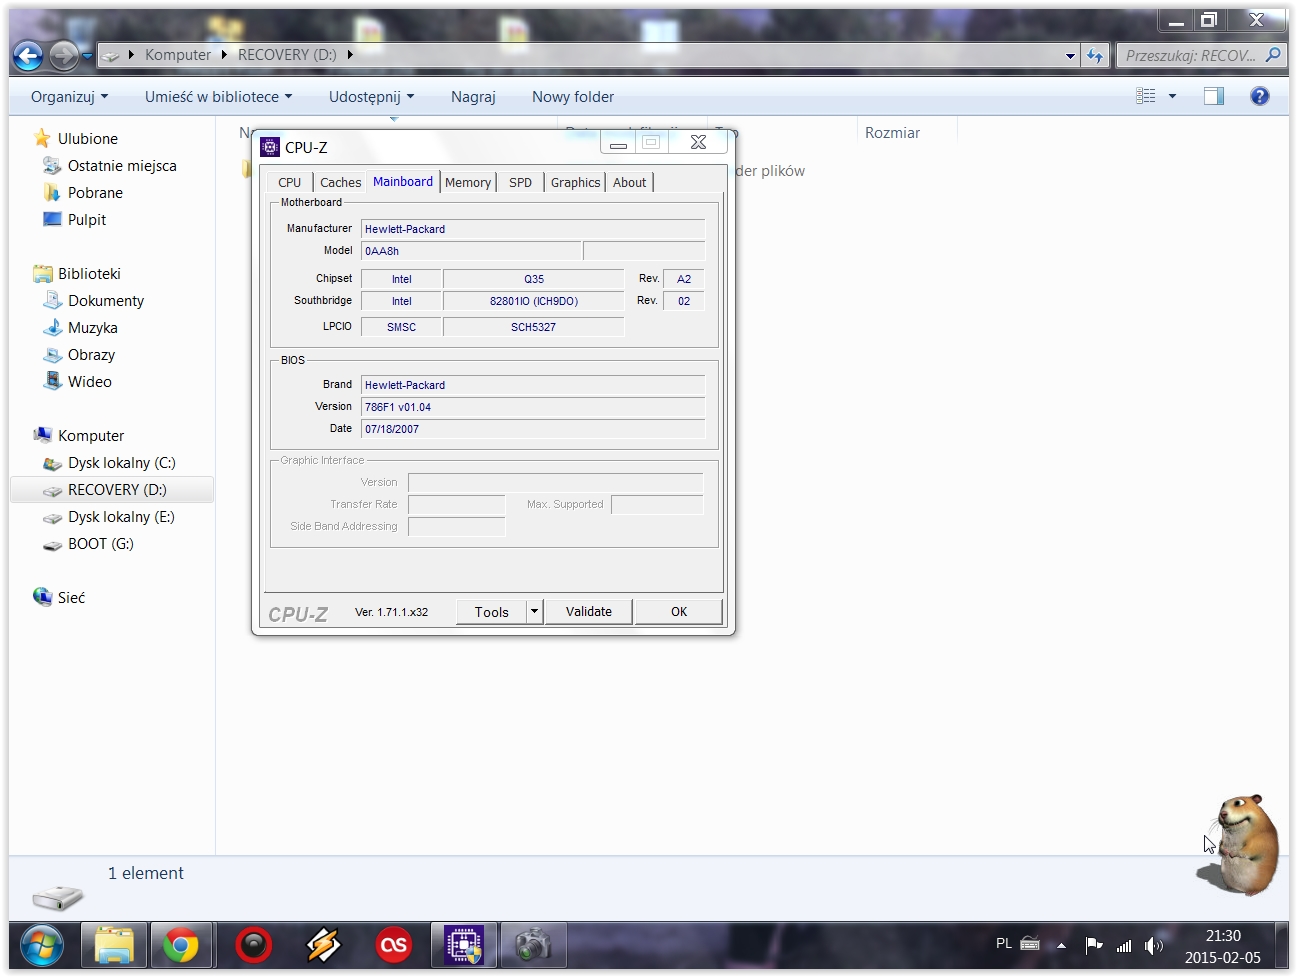The height and width of the screenshot is (977, 1297).
Task: Open the Udostępnij dropdown menu
Action: click(371, 97)
